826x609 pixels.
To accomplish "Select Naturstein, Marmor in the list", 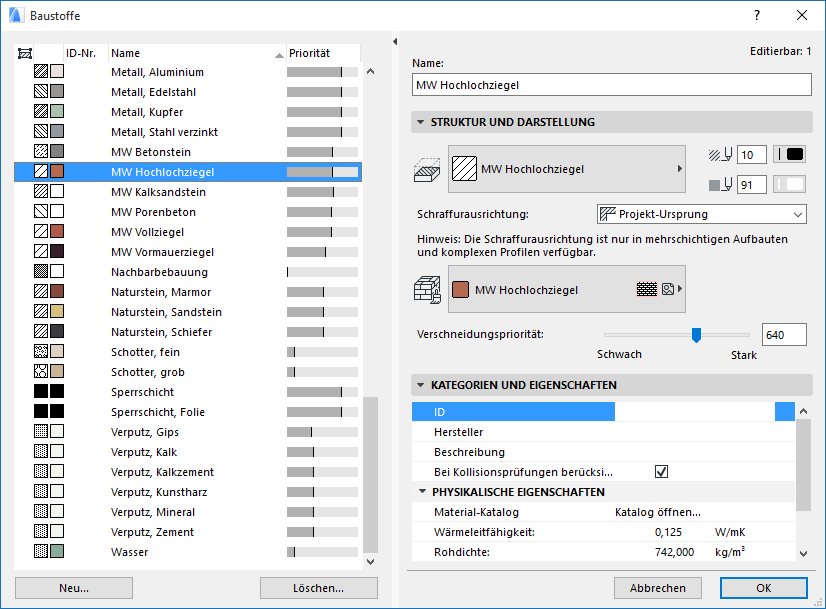I will 188,292.
